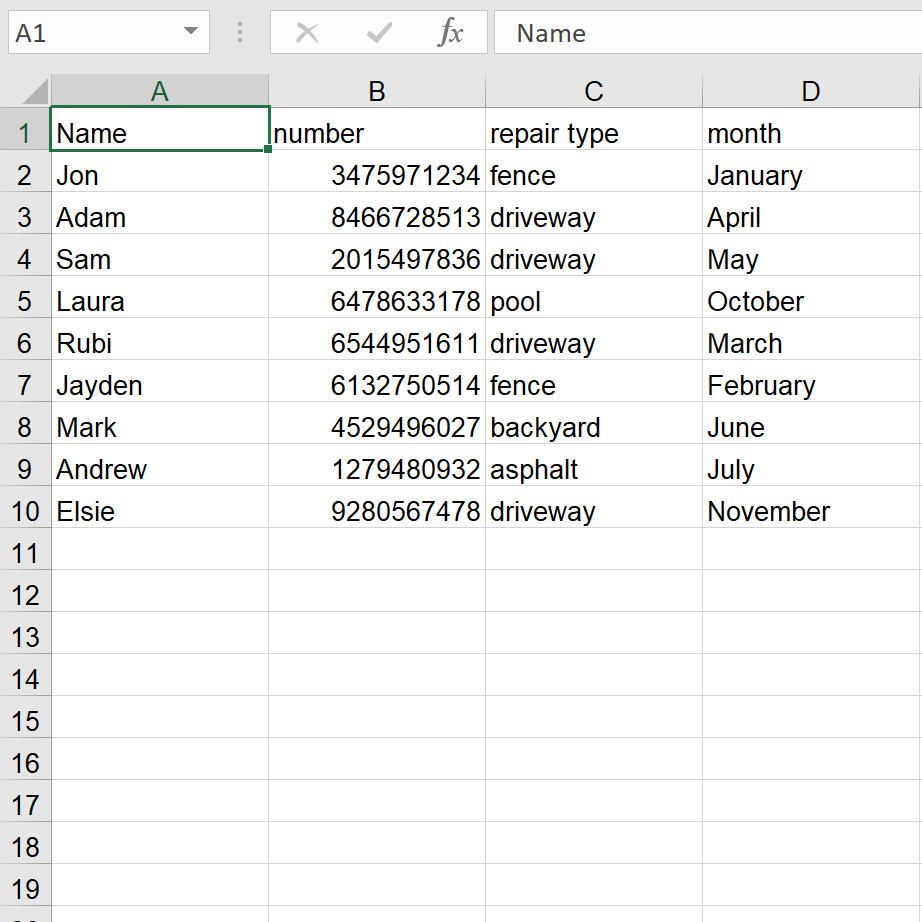Screen dimensions: 922x922
Task: Click the Name Box showing A1
Action: click(x=109, y=32)
